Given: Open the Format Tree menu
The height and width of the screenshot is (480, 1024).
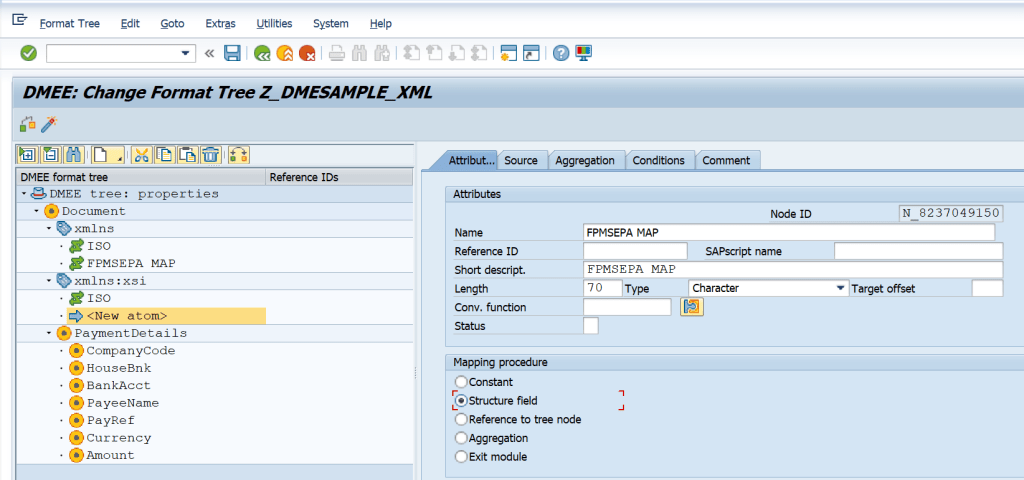Looking at the screenshot, I should click(x=70, y=24).
